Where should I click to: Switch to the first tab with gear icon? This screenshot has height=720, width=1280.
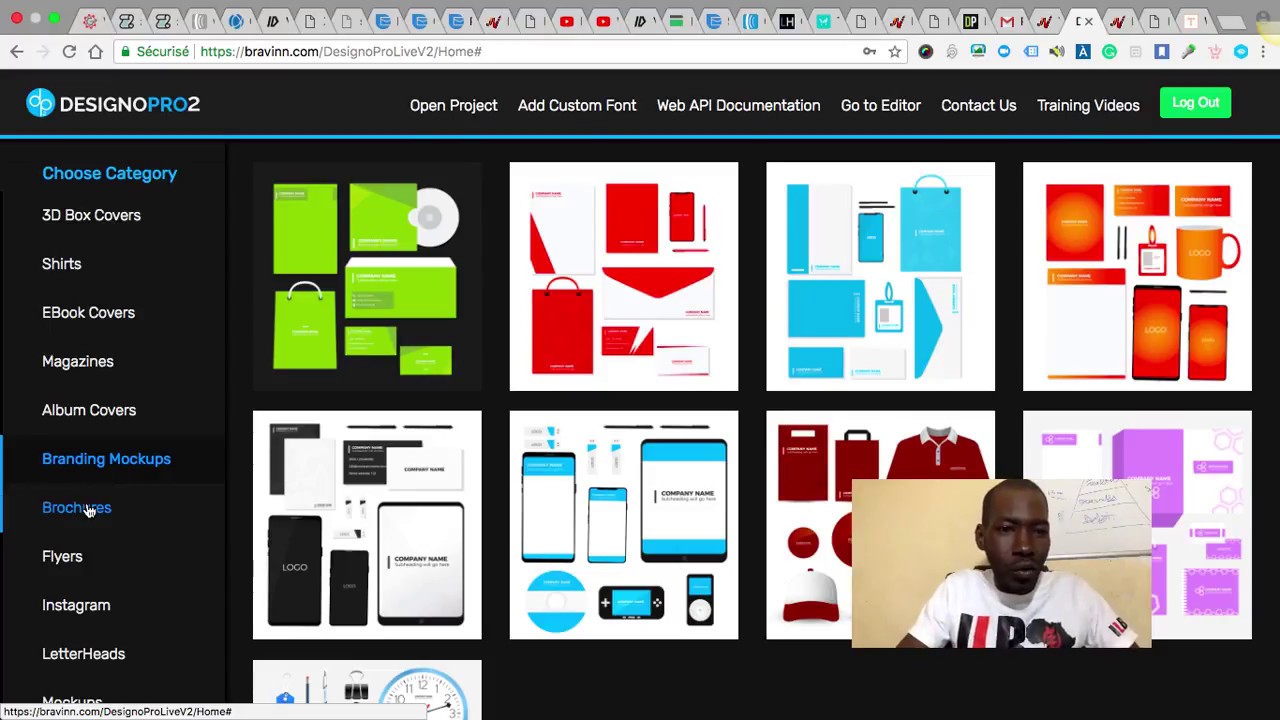pyautogui.click(x=90, y=21)
